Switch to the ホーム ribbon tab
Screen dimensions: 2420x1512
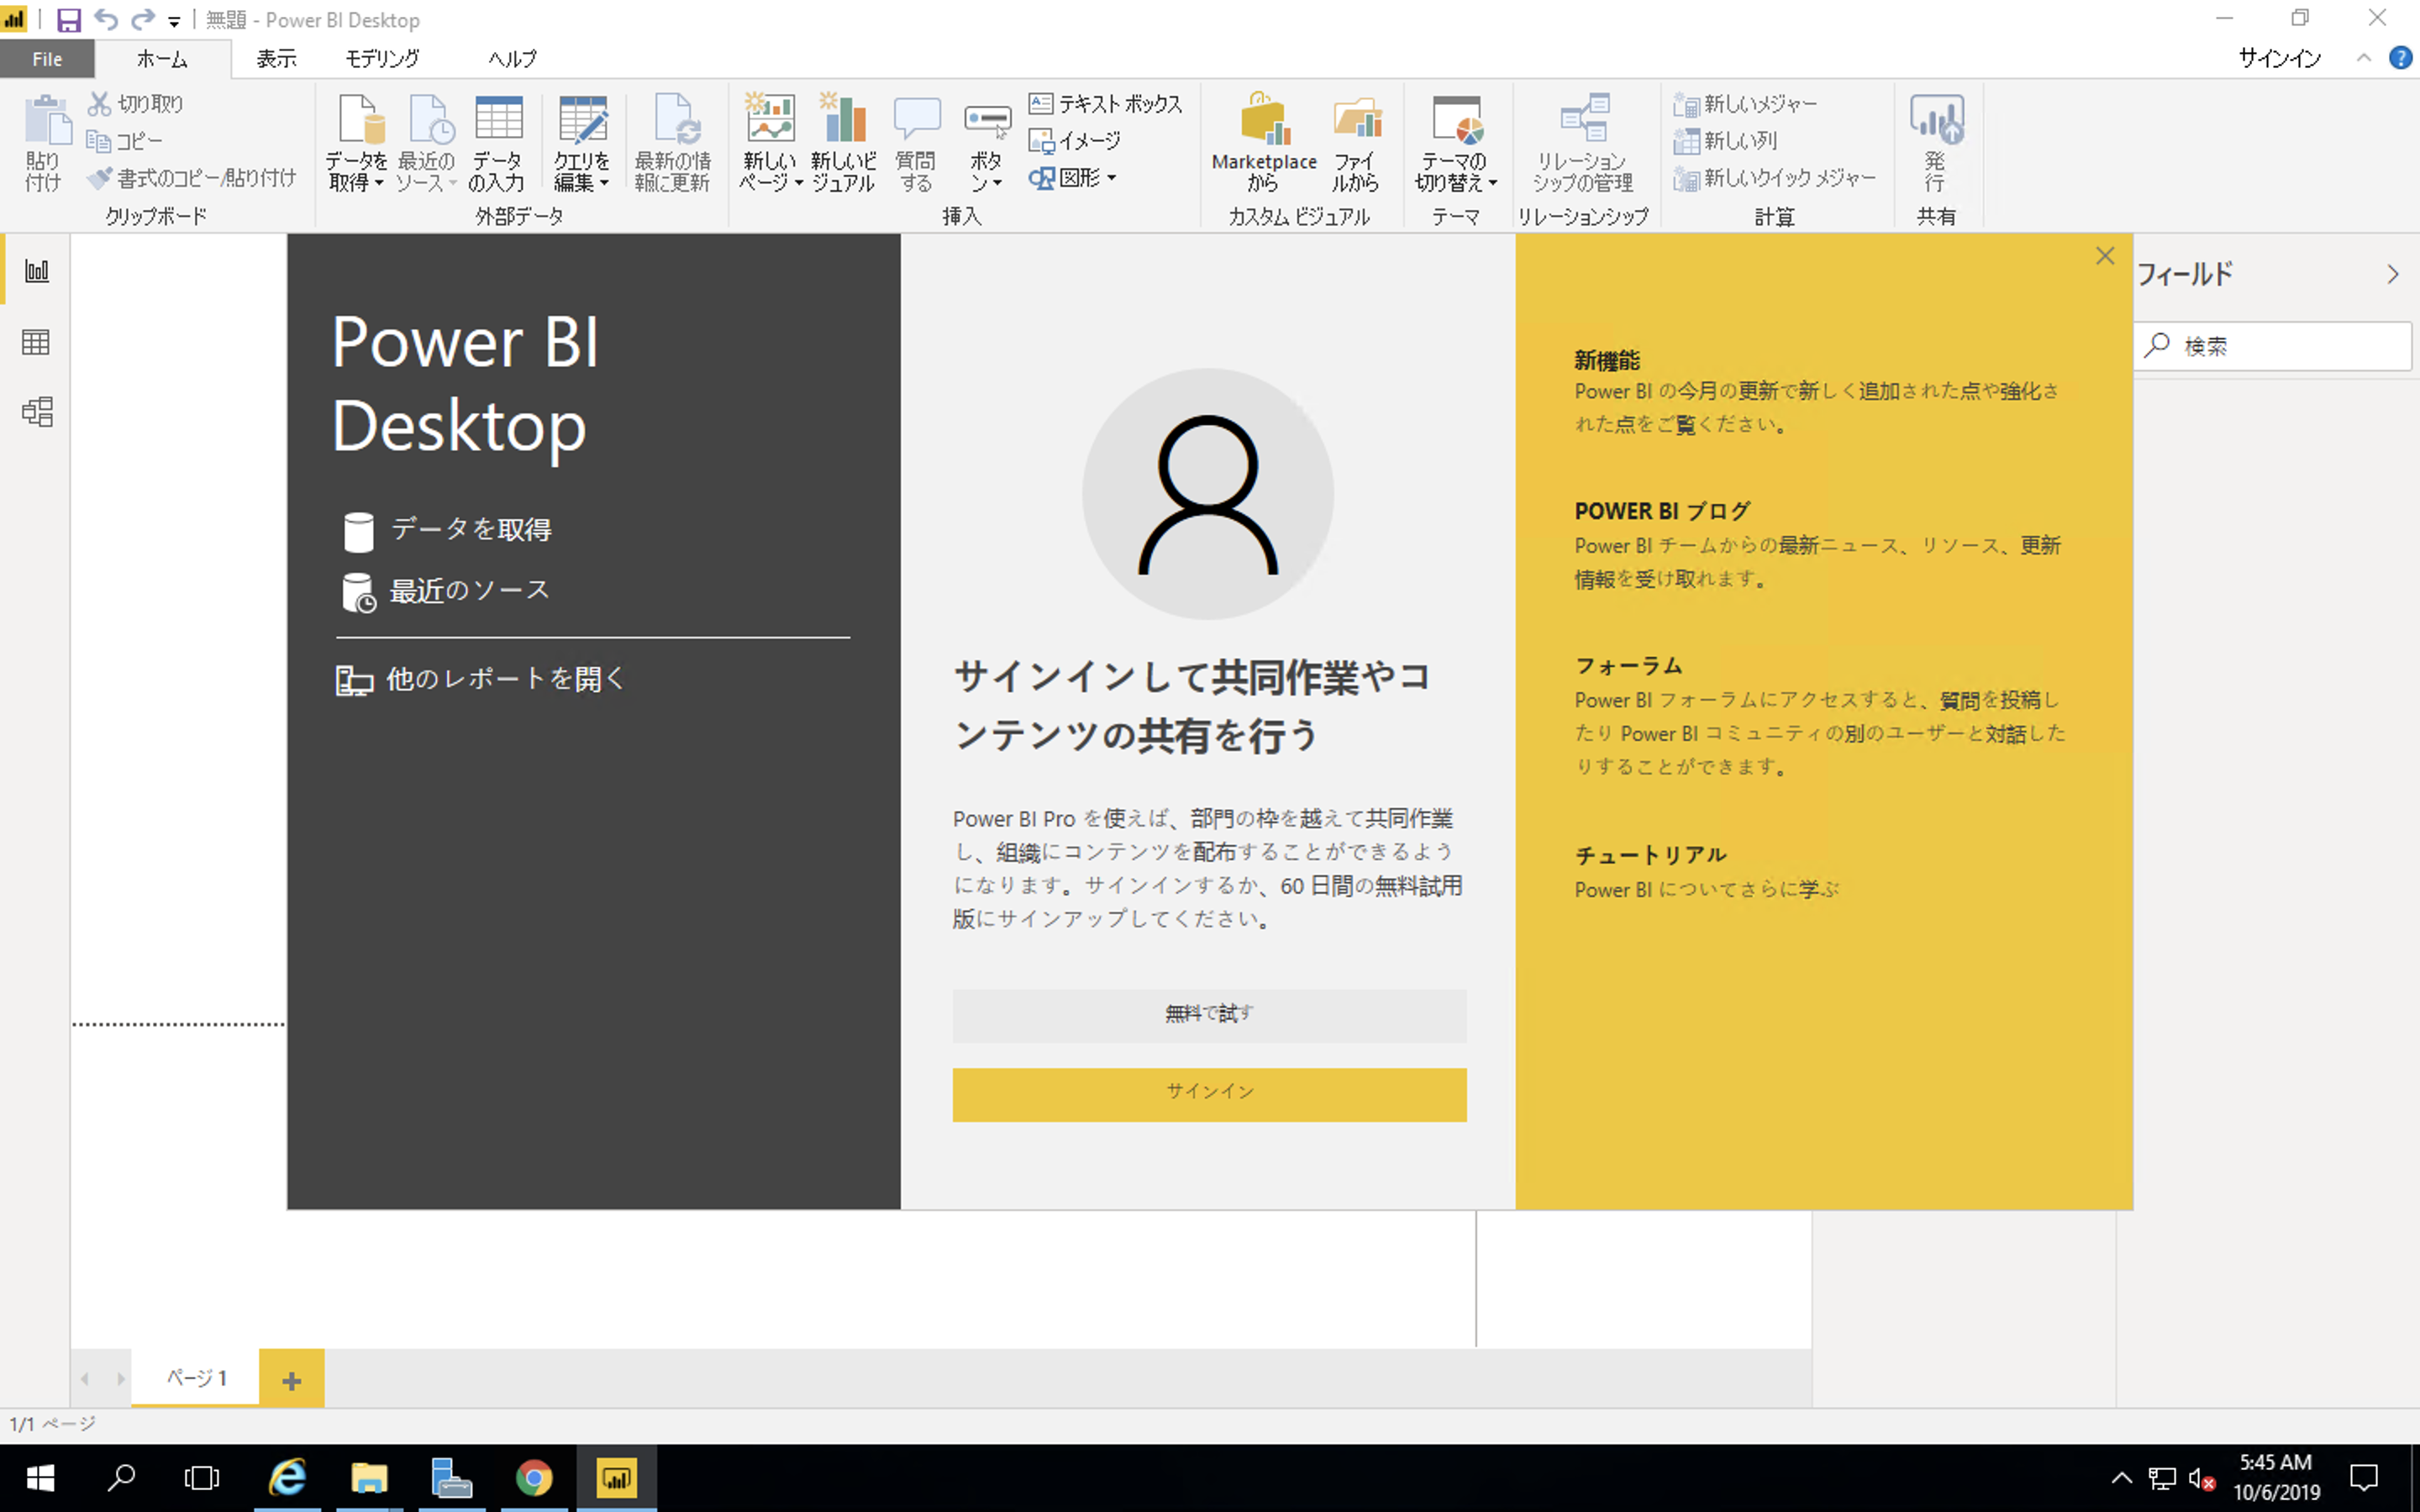162,59
